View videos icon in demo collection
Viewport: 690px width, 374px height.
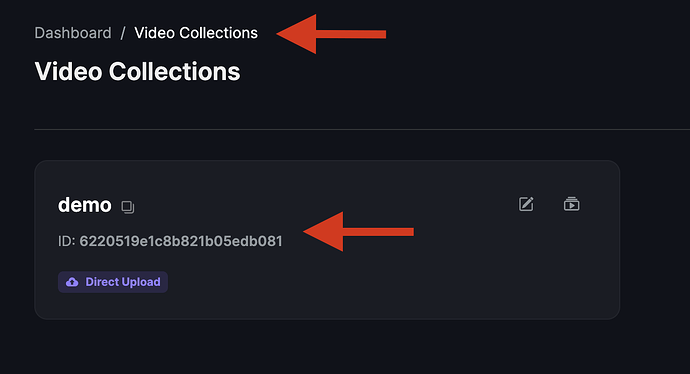[572, 204]
